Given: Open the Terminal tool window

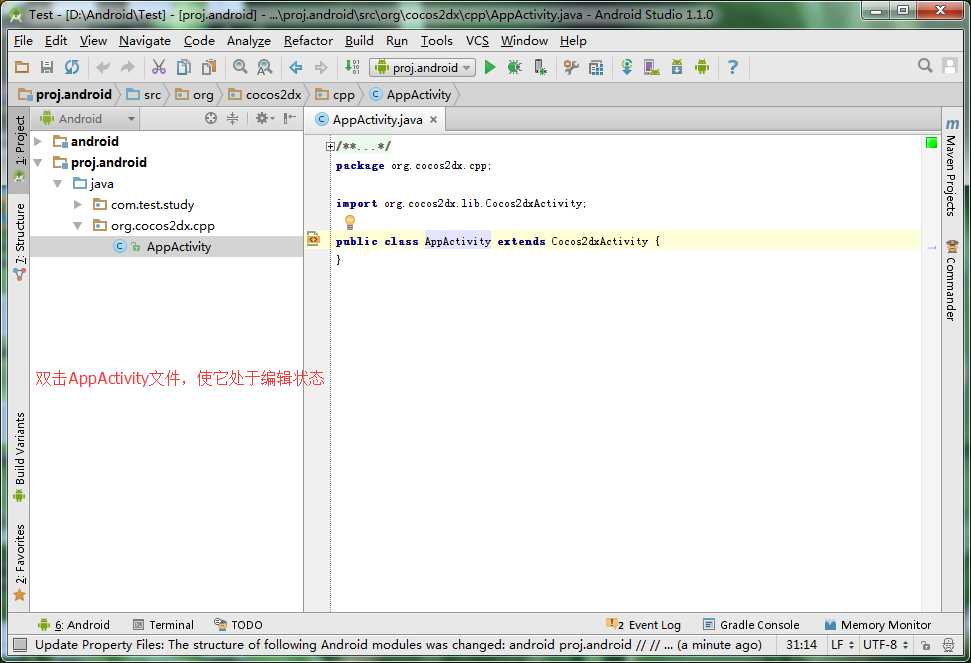Looking at the screenshot, I should pyautogui.click(x=163, y=625).
